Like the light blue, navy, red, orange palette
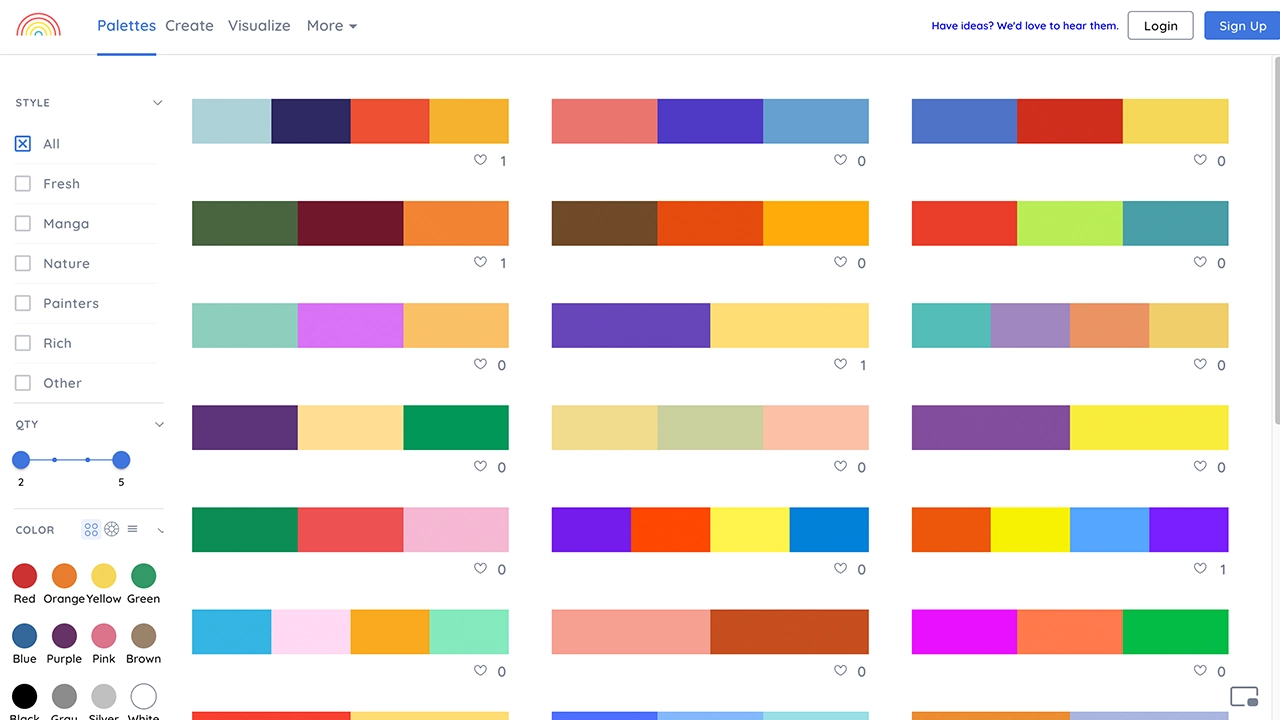The width and height of the screenshot is (1280, 720). pyautogui.click(x=480, y=160)
